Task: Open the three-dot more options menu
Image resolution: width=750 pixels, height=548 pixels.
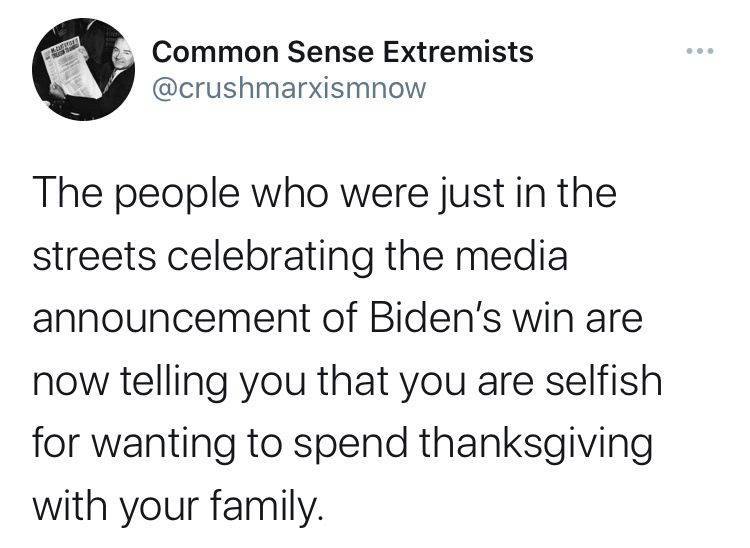Action: [x=700, y=51]
